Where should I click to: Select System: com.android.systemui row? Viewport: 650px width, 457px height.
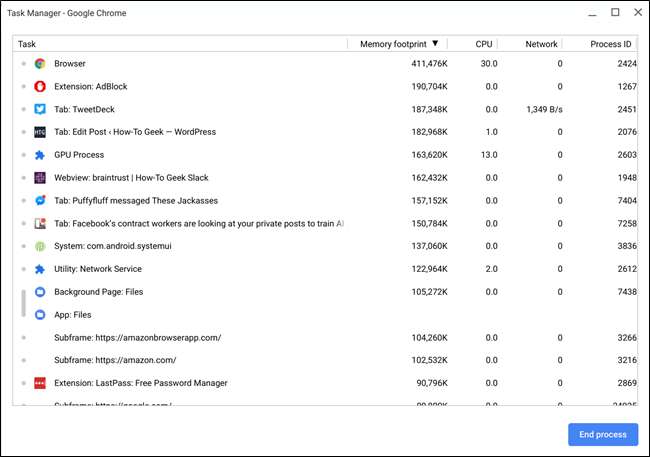(x=325, y=246)
